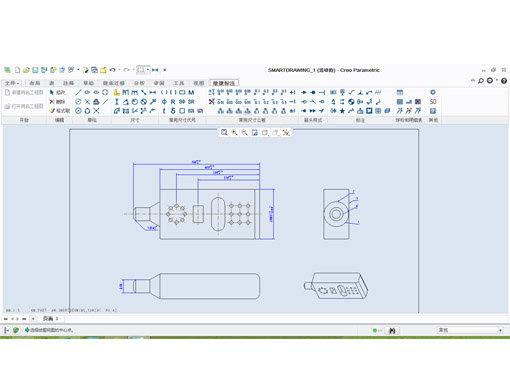The width and height of the screenshot is (510, 390).
Task: Zoom out using the graphics toolbar
Action: point(244,132)
